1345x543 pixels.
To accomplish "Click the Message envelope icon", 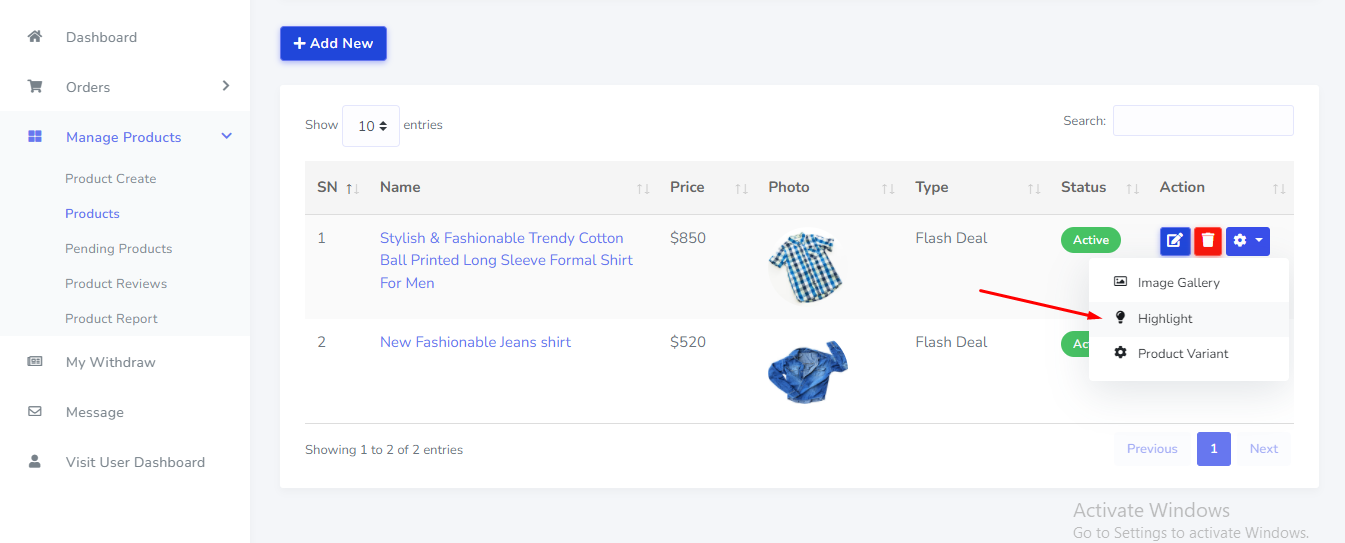I will [x=35, y=412].
